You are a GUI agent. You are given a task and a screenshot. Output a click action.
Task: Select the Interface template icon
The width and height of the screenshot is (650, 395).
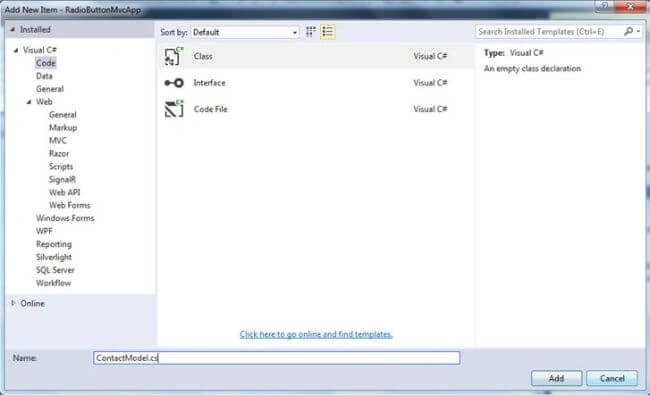pyautogui.click(x=174, y=83)
